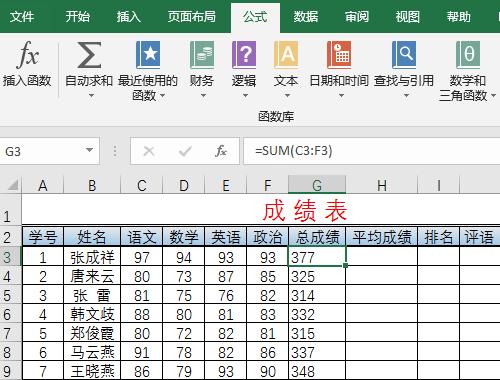
Task: Select column A header
Action: (43, 185)
